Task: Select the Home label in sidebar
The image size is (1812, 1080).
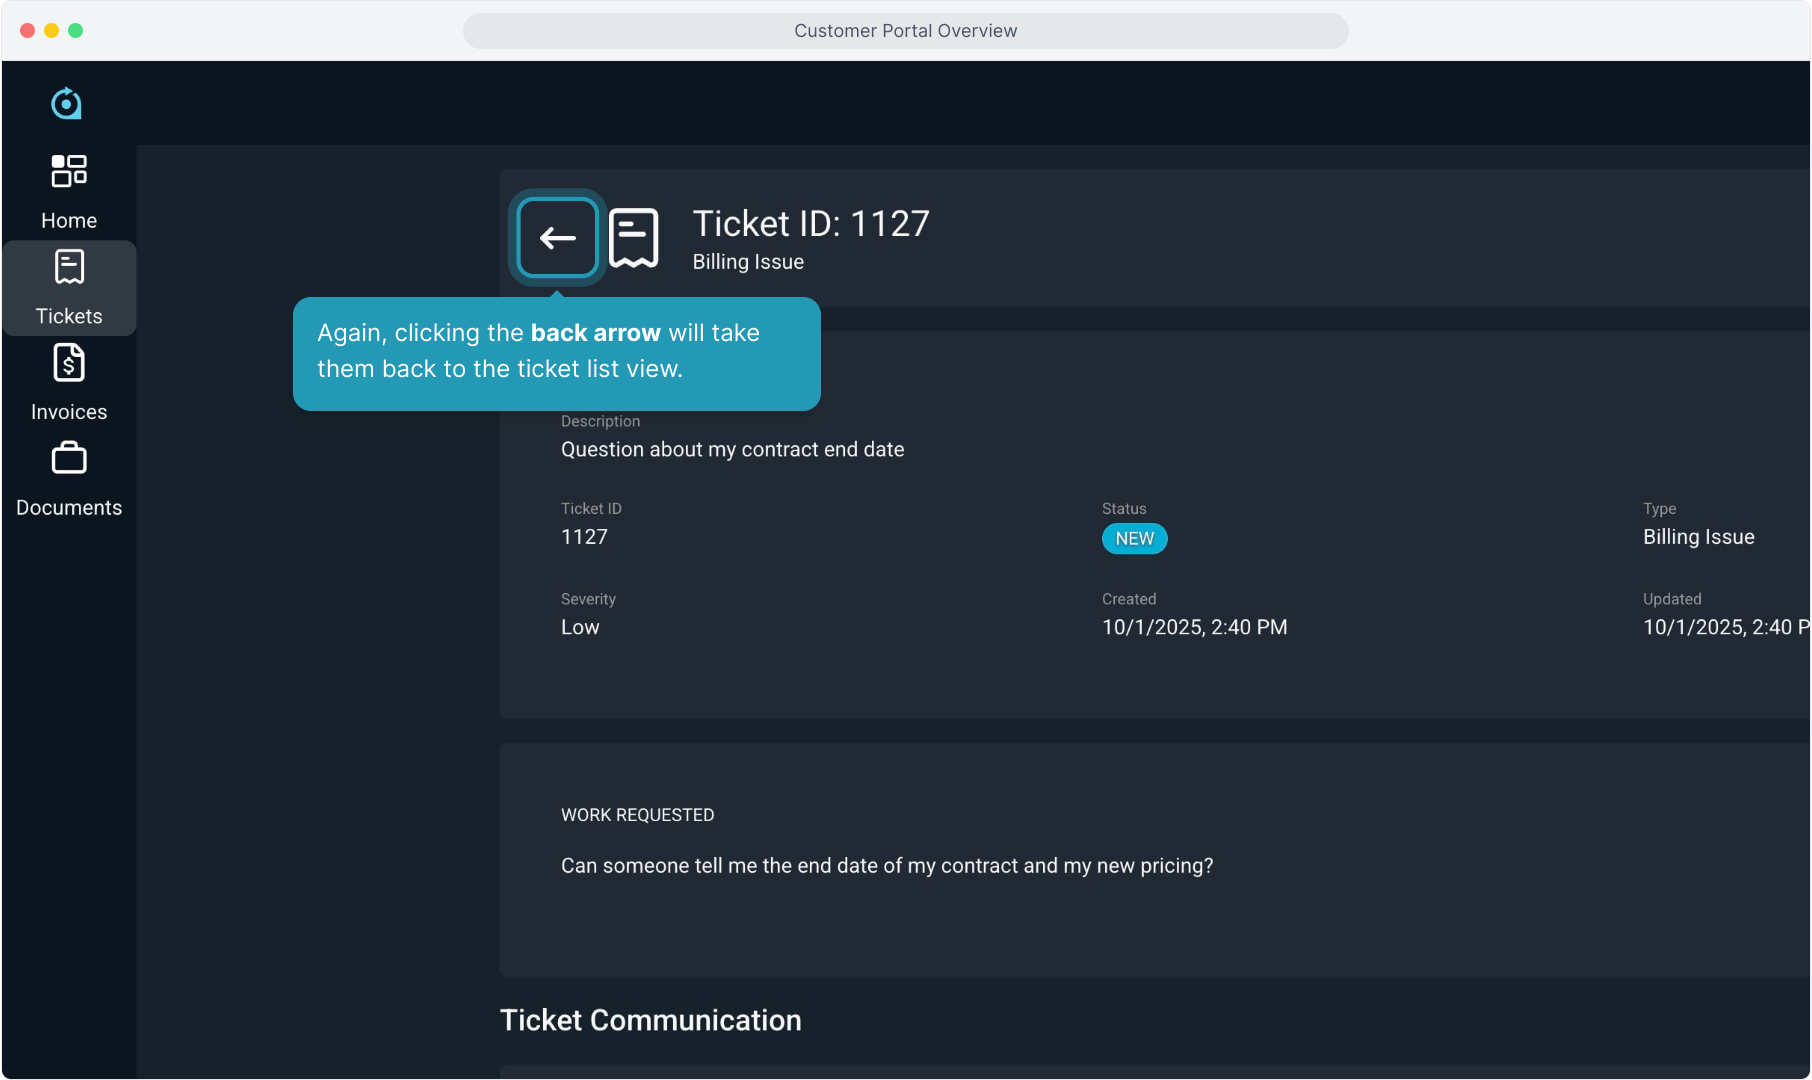Action: click(69, 221)
